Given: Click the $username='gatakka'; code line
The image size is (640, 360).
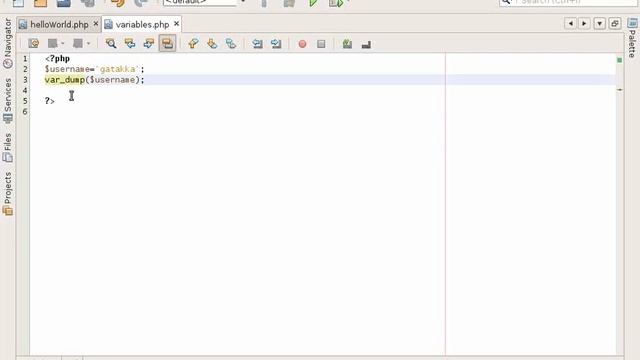Looking at the screenshot, I should 95,69.
